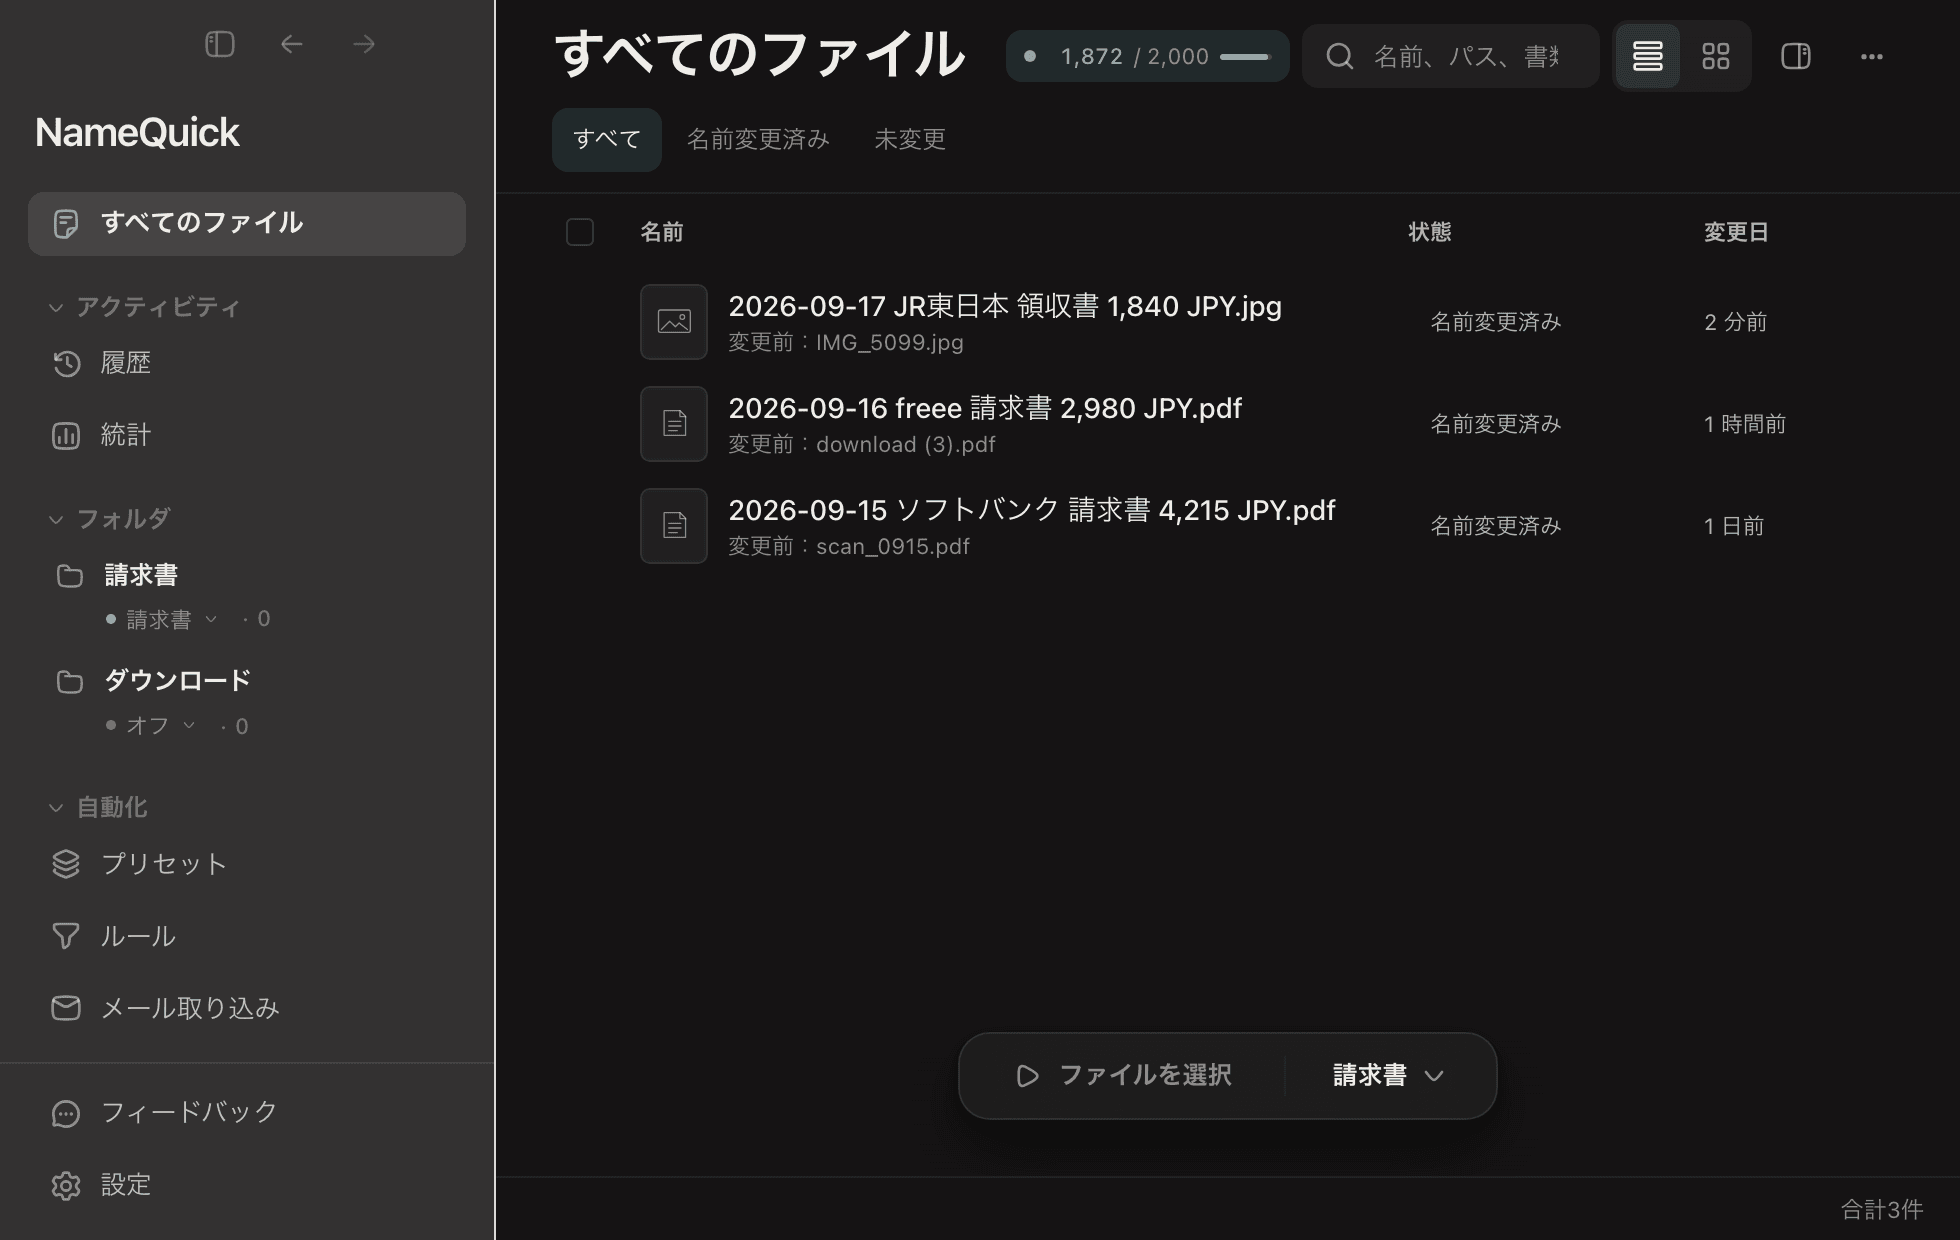Viewport: 1960px width, 1240px height.
Task: Collapse the フォルダ section
Action: [x=110, y=519]
